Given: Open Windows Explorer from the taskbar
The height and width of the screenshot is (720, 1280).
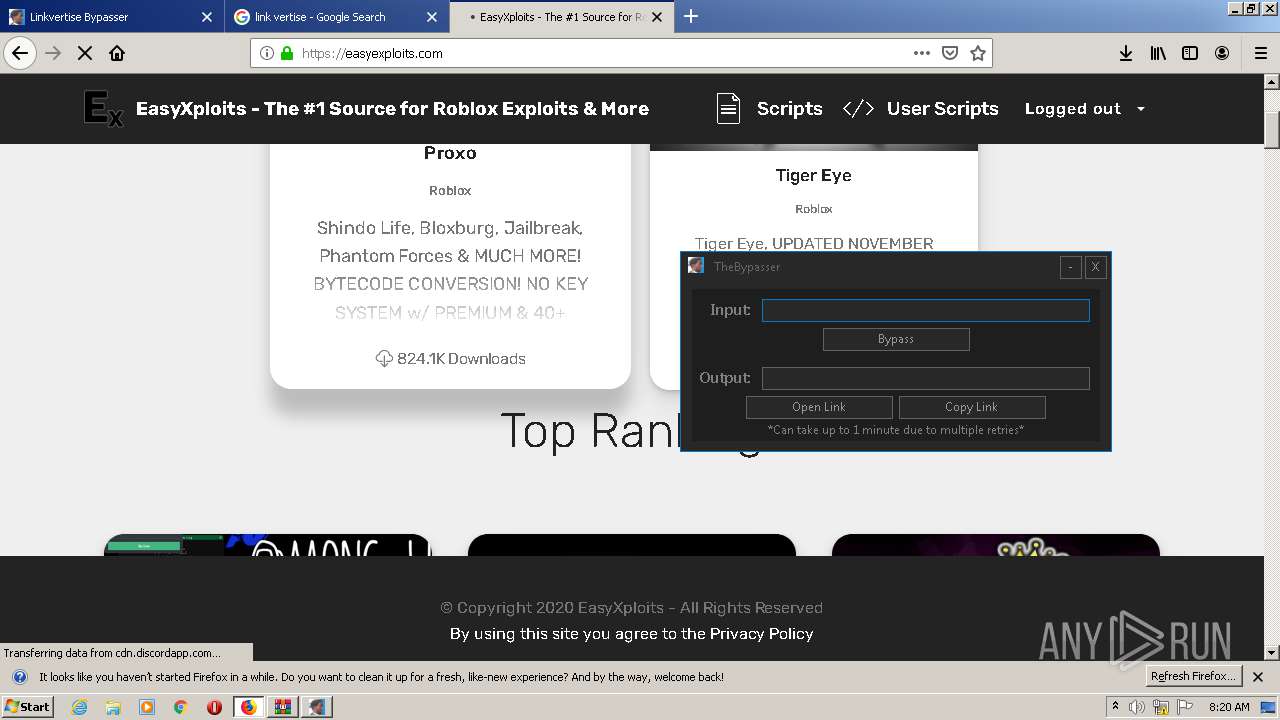Looking at the screenshot, I should pyautogui.click(x=113, y=707).
